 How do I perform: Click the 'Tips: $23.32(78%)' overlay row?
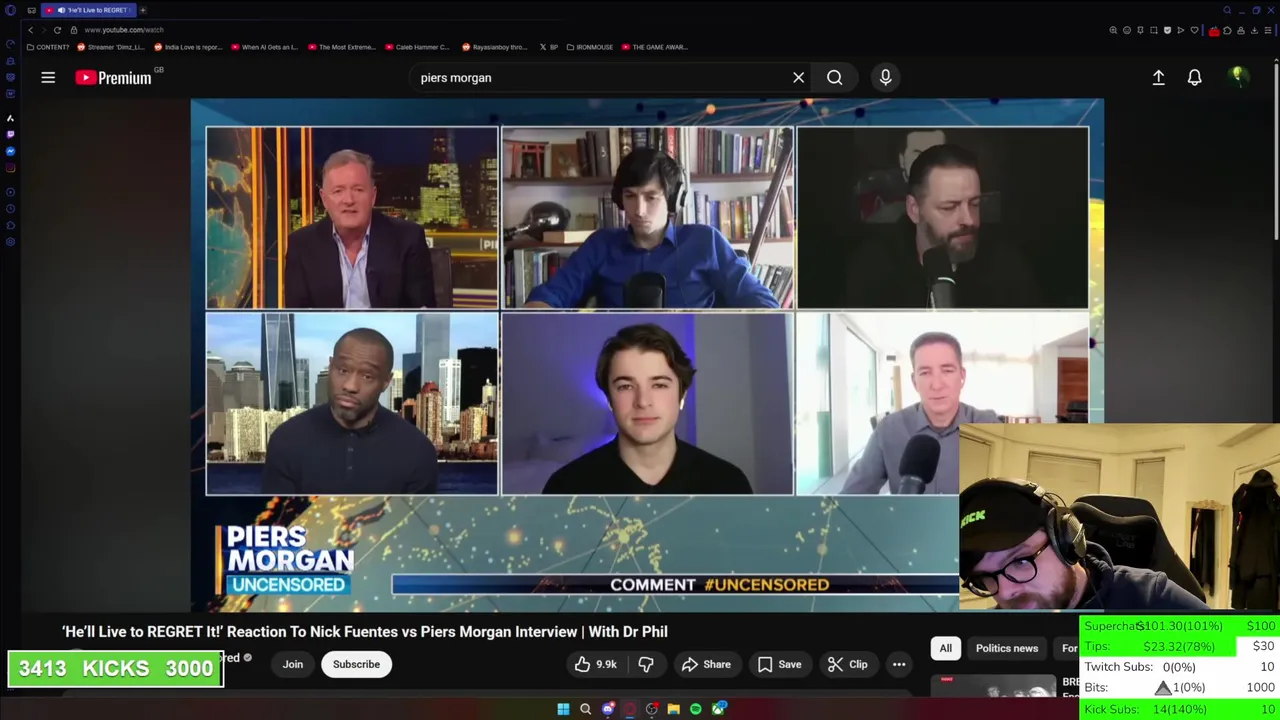[x=1180, y=646]
